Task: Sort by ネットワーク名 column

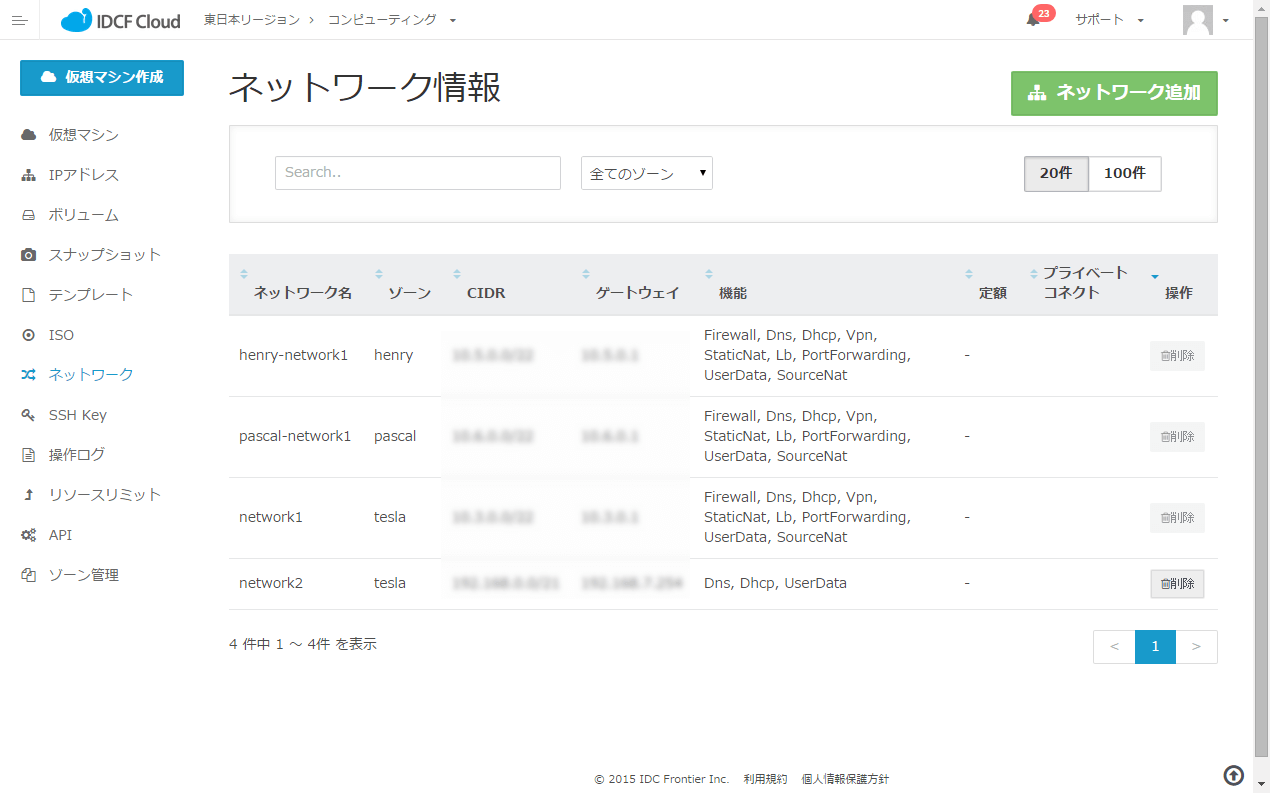Action: pyautogui.click(x=302, y=293)
